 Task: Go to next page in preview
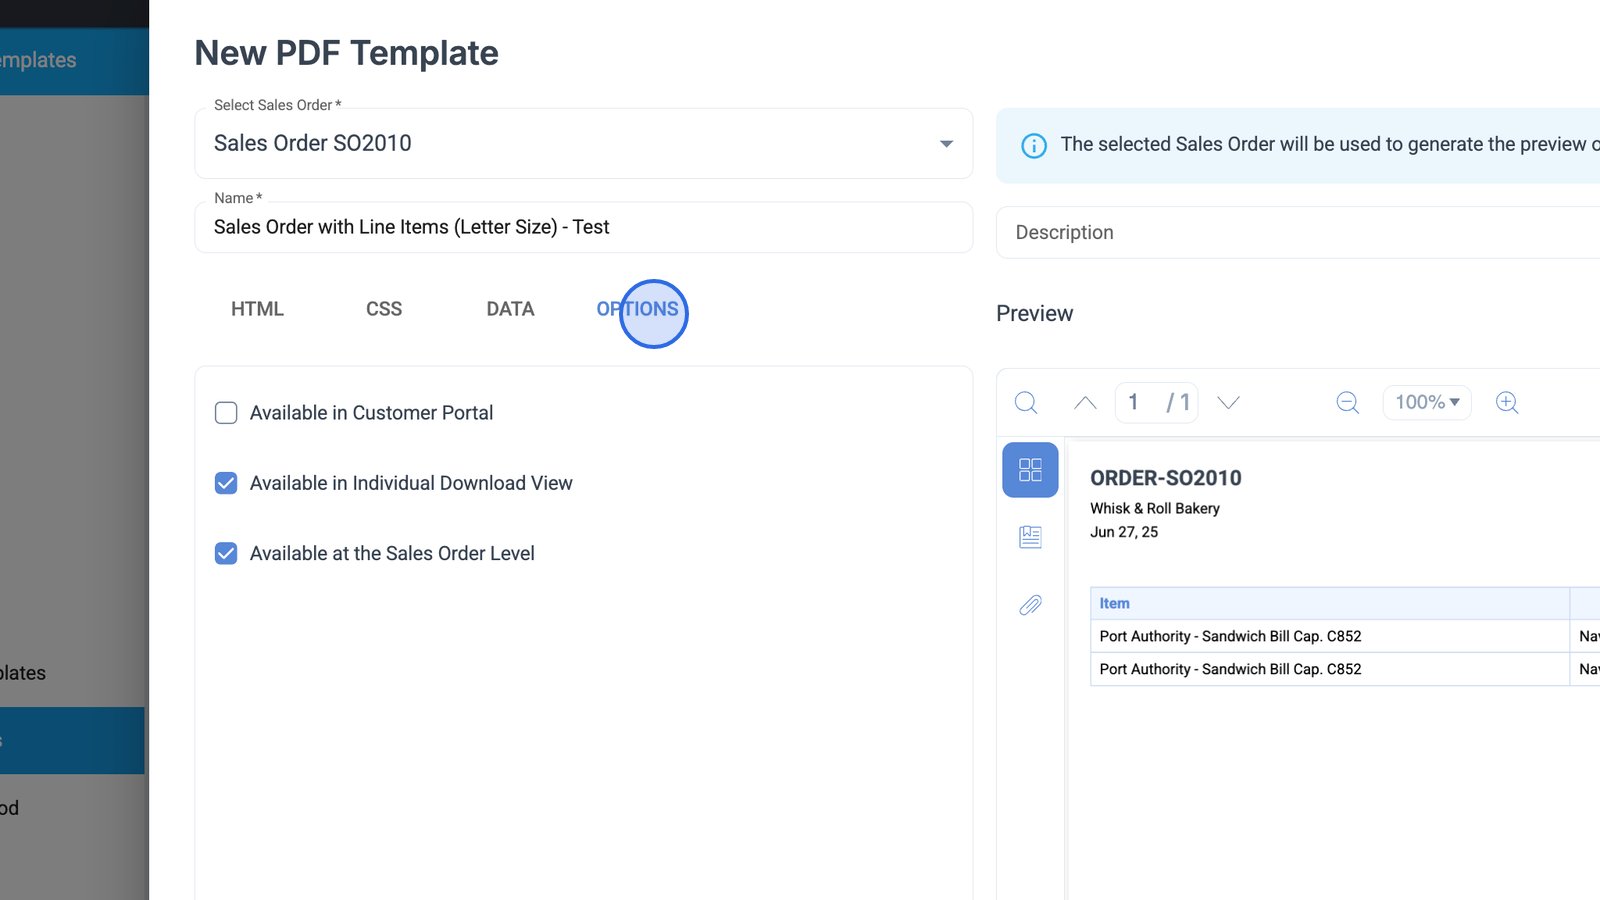pyautogui.click(x=1228, y=402)
